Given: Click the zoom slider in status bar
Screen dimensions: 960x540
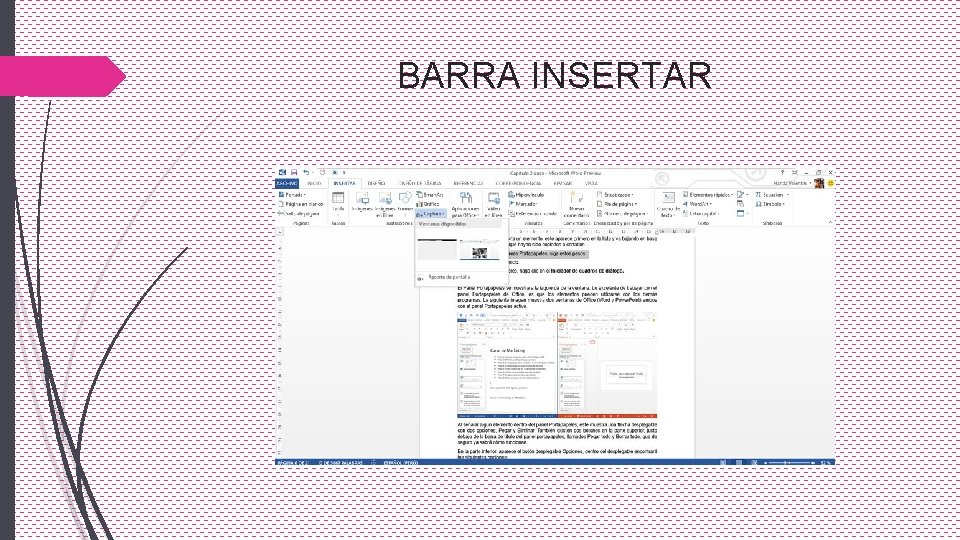Looking at the screenshot, I should (790, 463).
